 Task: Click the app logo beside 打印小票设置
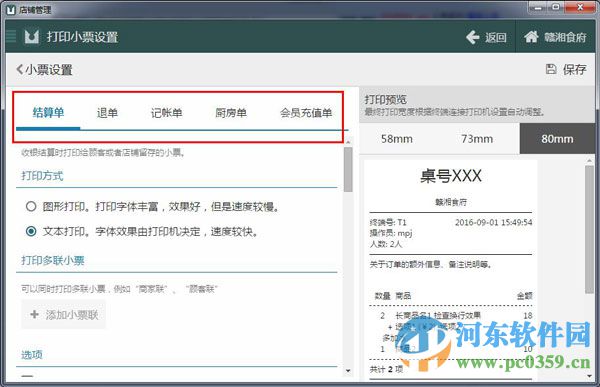coord(32,37)
